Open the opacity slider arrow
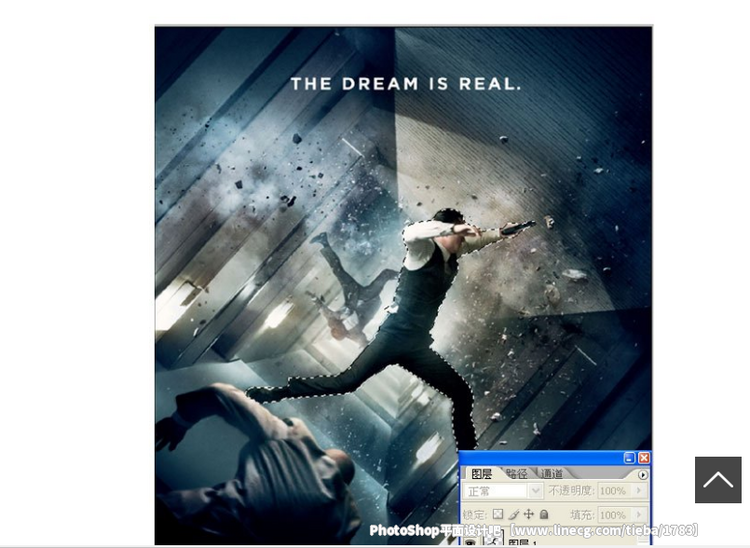Image resolution: width=750 pixels, height=548 pixels. tap(640, 491)
